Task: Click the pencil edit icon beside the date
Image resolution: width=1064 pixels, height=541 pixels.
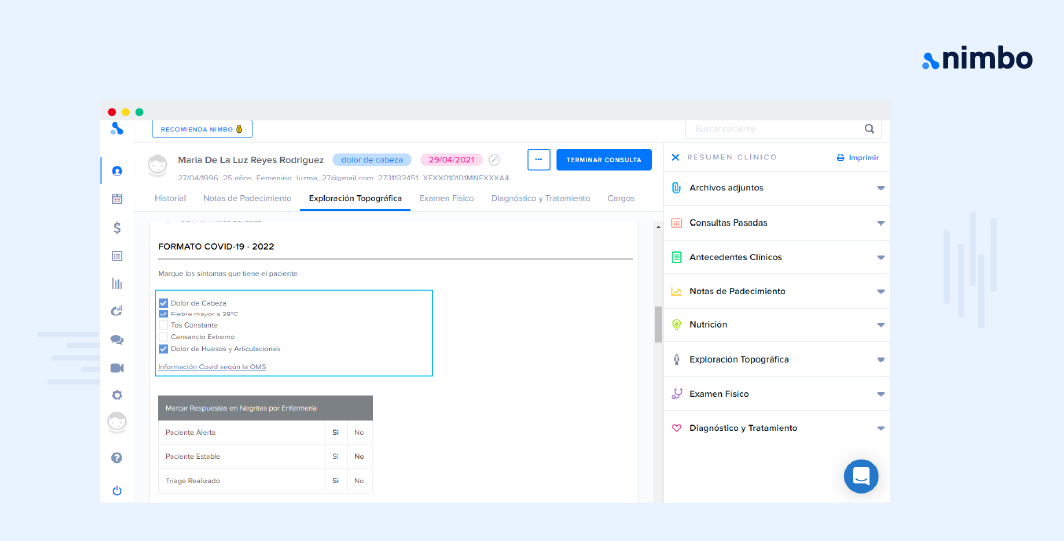Action: click(x=495, y=160)
